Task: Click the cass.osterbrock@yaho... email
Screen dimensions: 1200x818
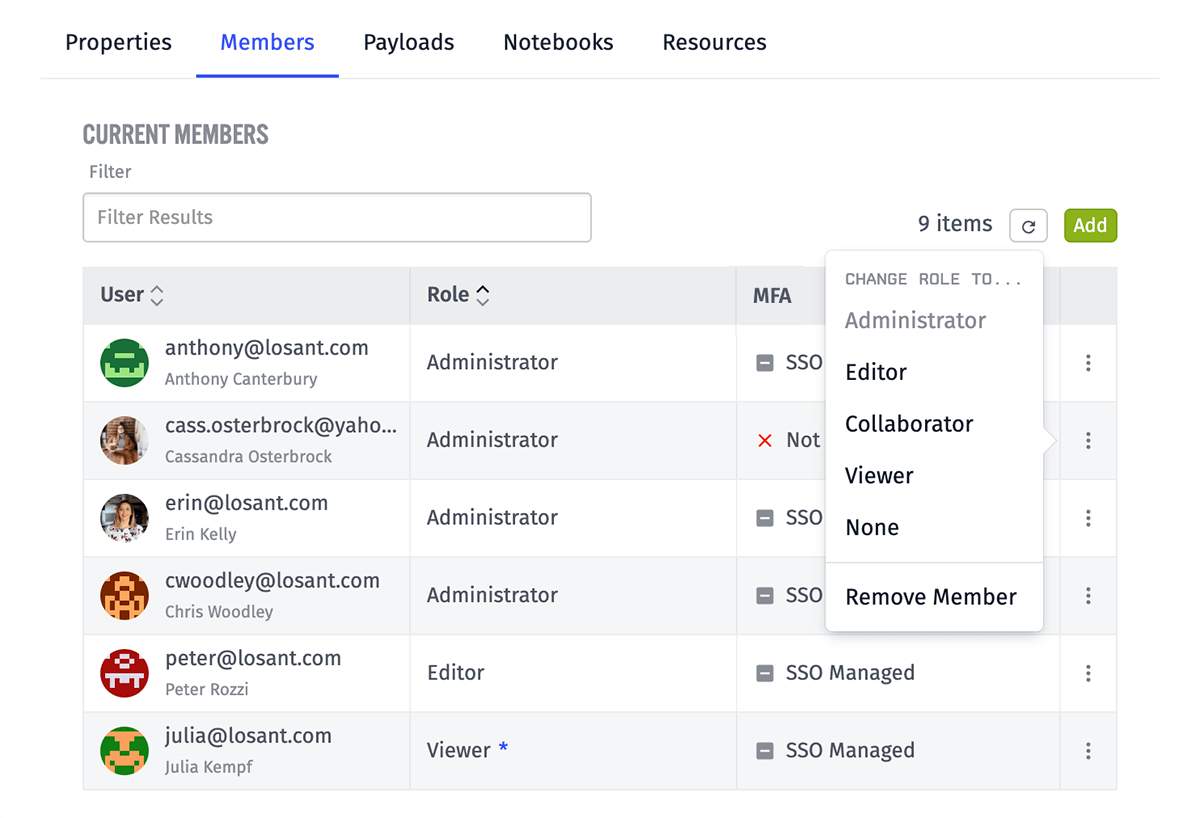Action: 281,425
